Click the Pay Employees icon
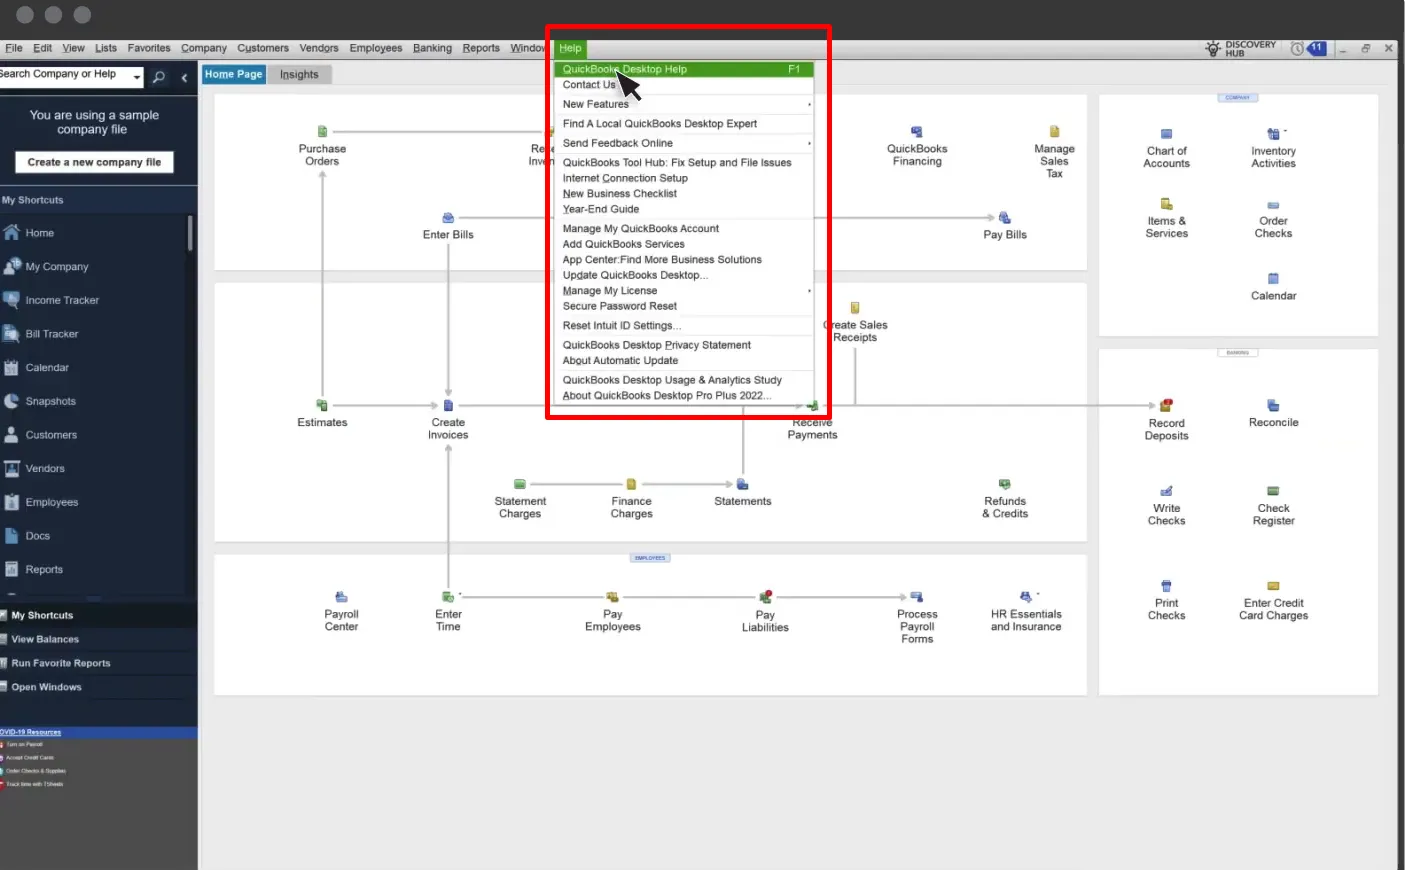The width and height of the screenshot is (1405, 870). (x=612, y=597)
